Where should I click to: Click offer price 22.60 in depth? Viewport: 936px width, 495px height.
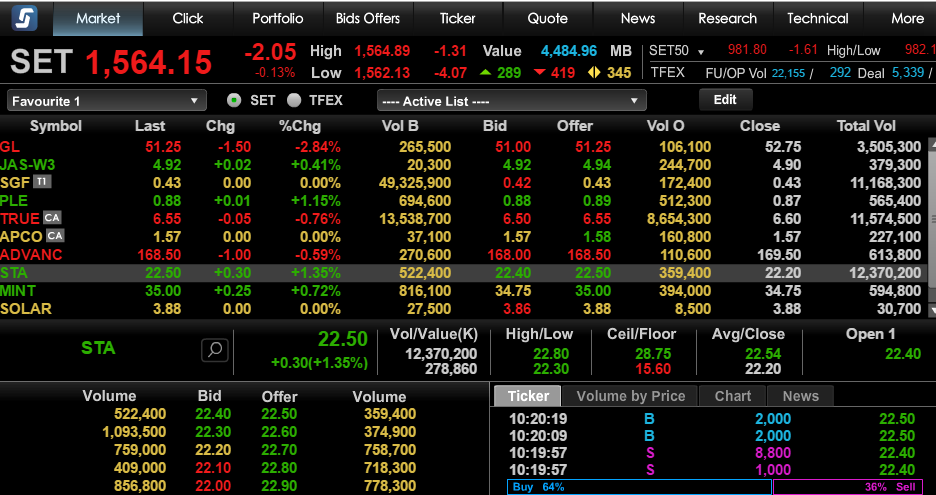(x=279, y=431)
